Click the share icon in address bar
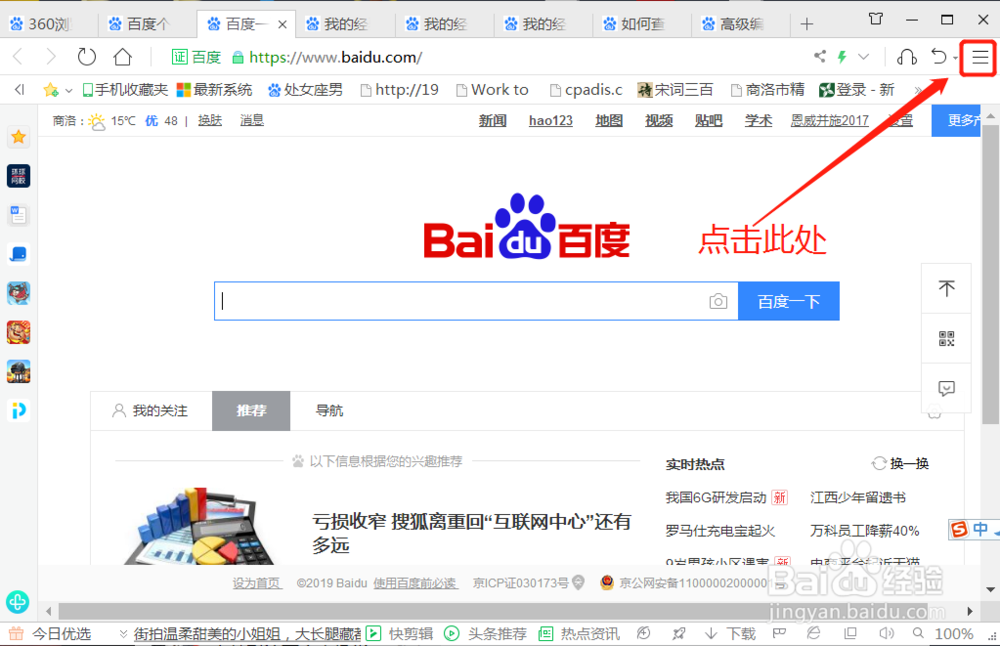 820,57
